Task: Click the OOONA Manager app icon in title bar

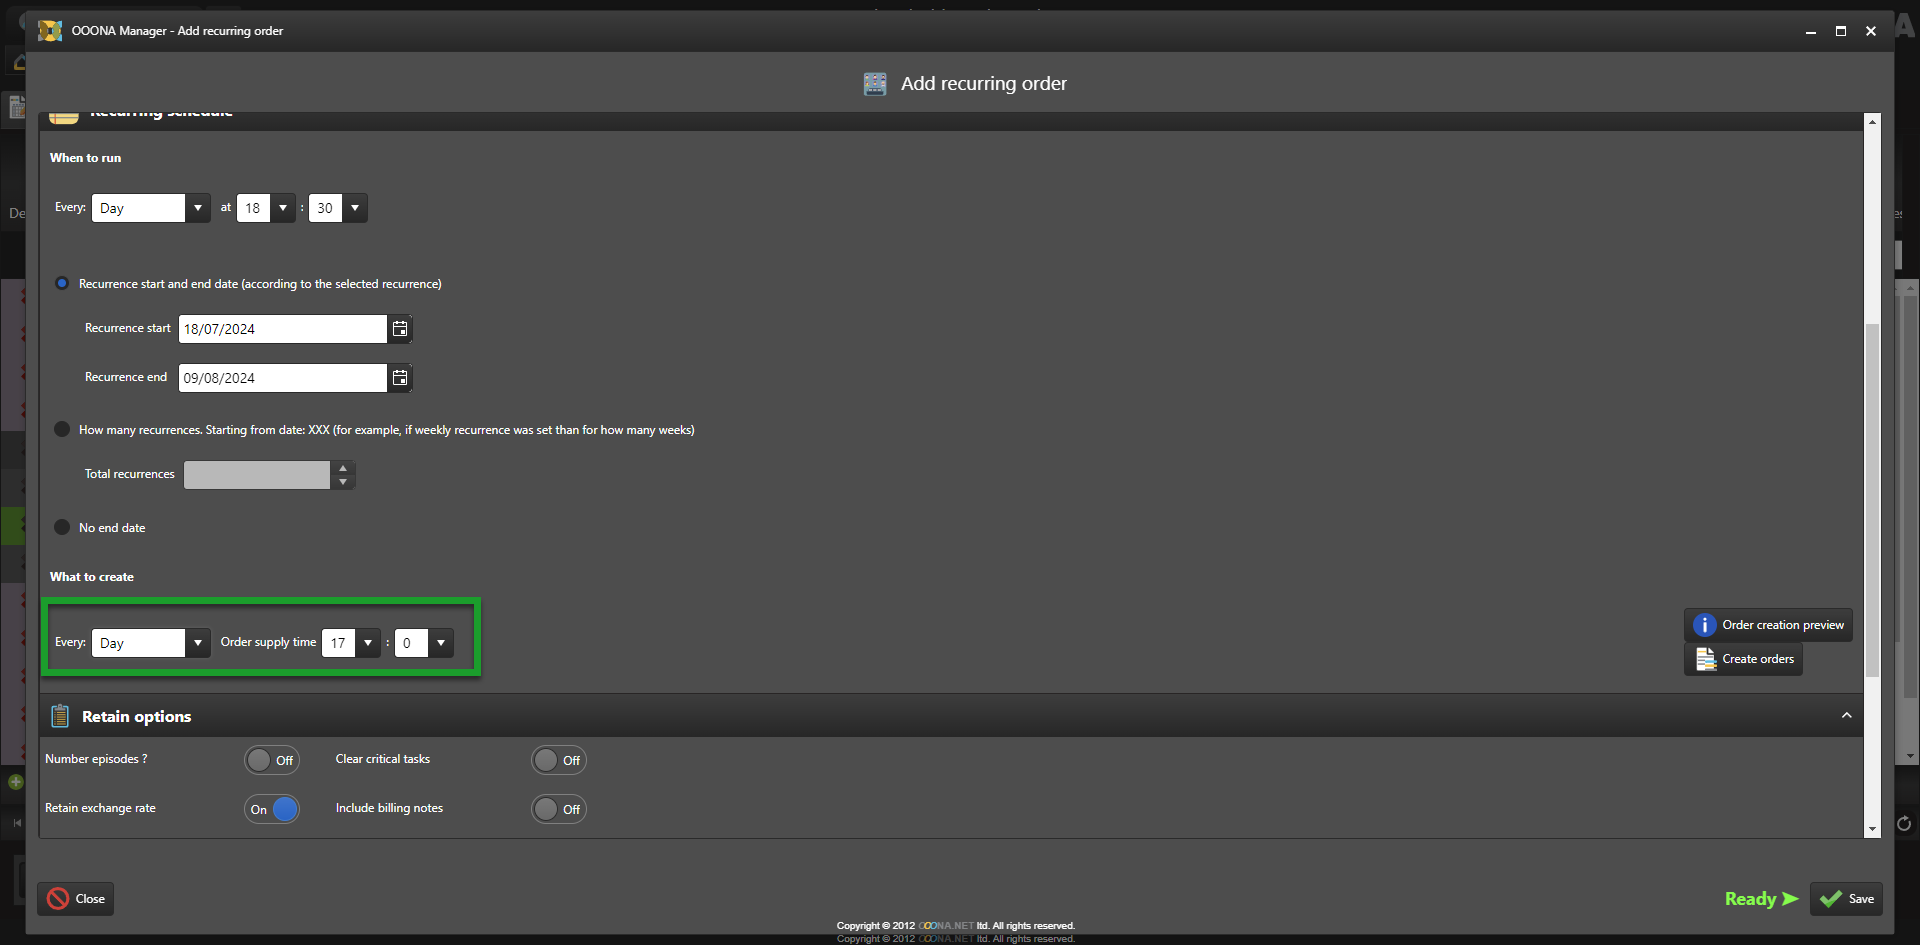Action: [x=50, y=31]
